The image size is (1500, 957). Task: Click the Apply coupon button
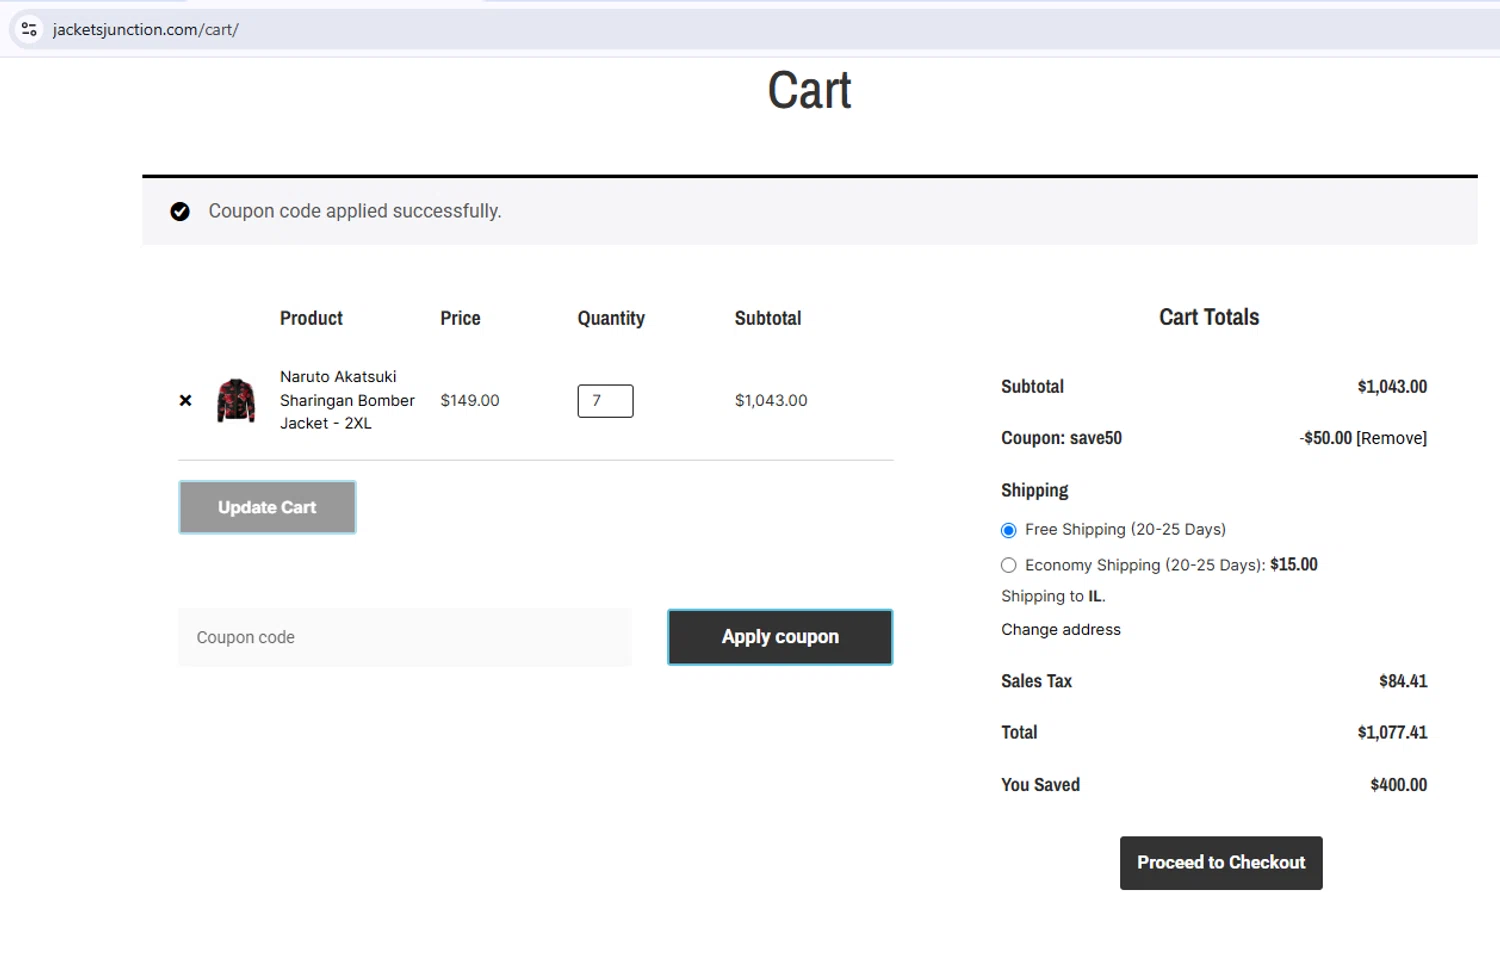click(780, 637)
